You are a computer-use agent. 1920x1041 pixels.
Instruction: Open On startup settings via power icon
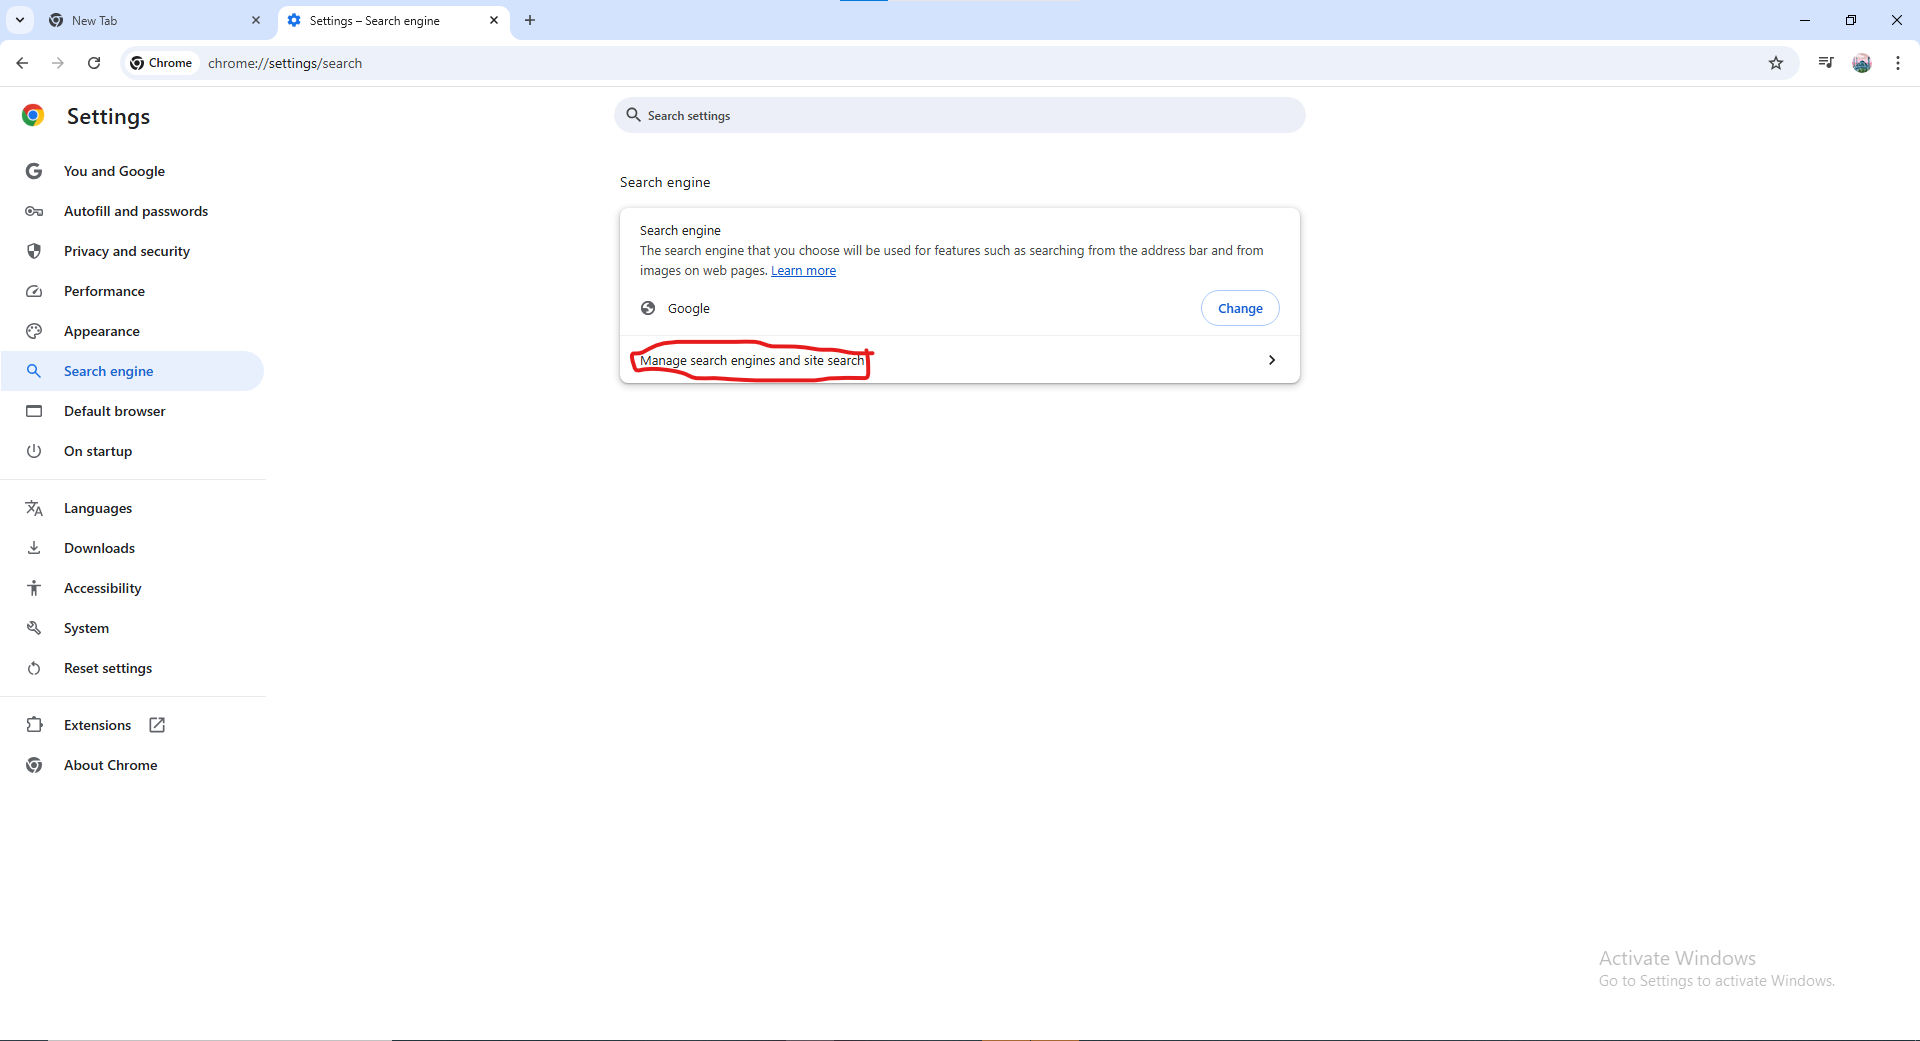point(34,450)
